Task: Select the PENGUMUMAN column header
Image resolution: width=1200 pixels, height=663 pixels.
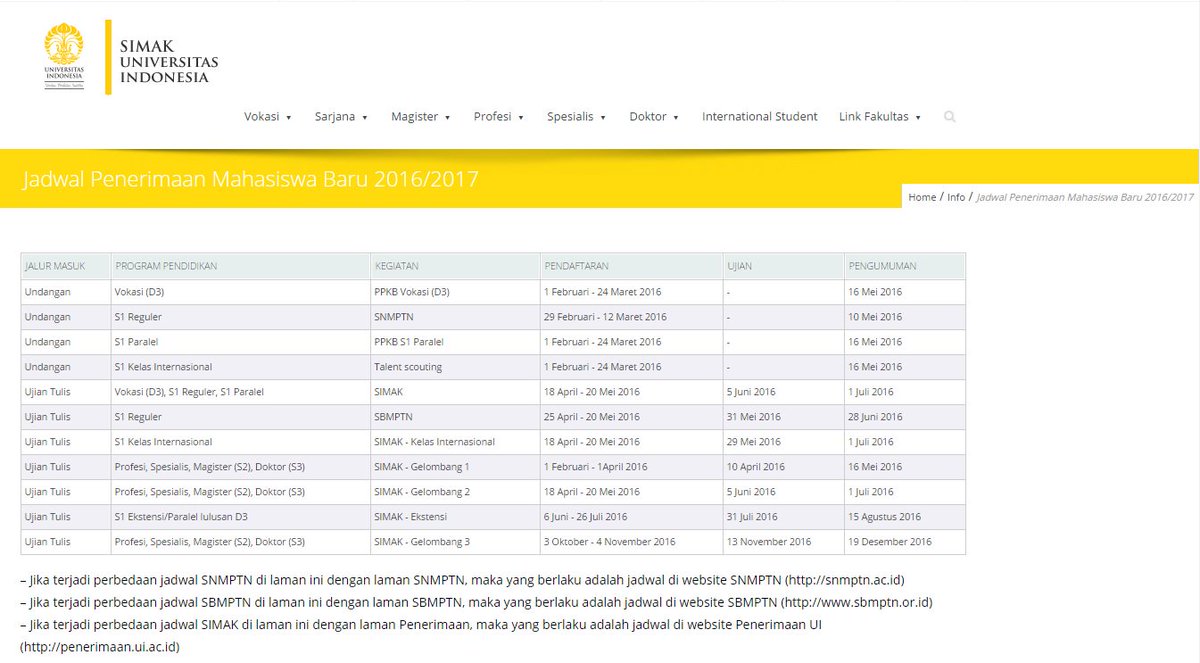Action: click(x=905, y=266)
